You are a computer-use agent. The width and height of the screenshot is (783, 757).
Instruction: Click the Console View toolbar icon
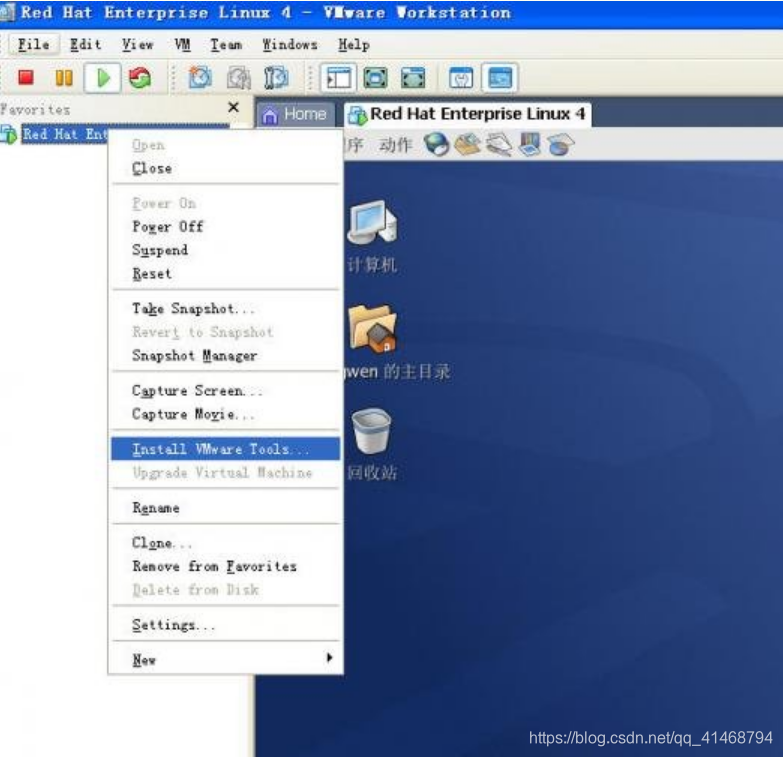tap(500, 77)
